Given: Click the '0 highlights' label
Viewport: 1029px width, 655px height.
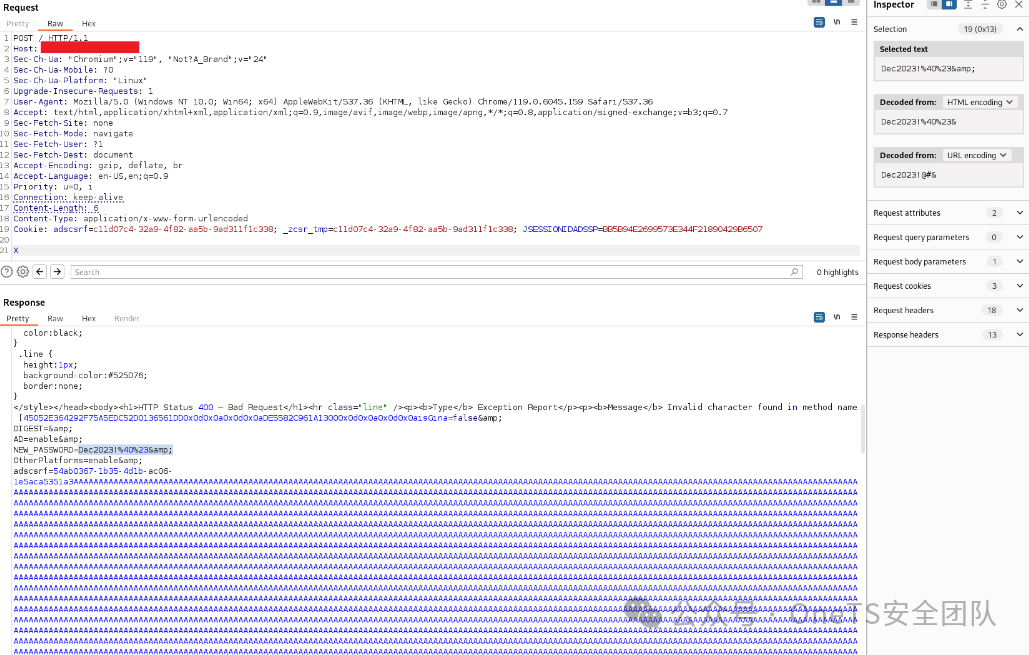Looking at the screenshot, I should [837, 272].
